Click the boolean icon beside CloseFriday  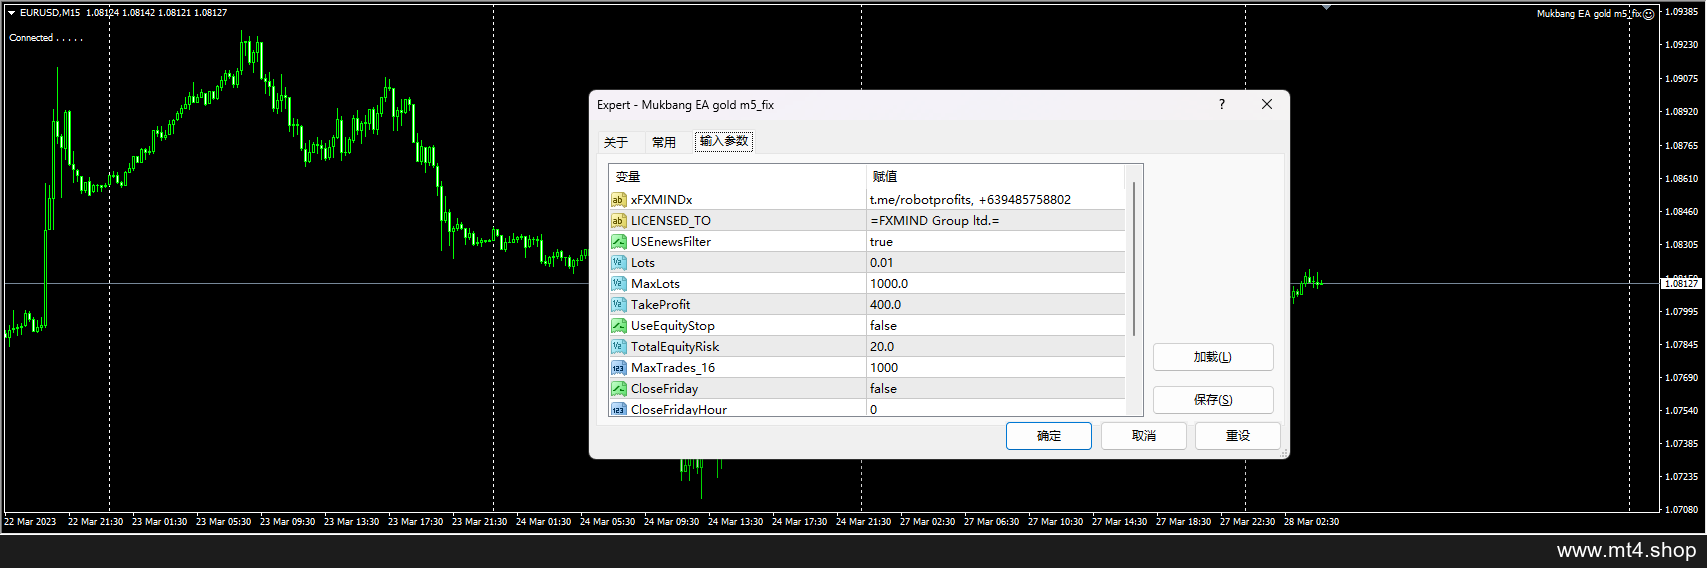tap(618, 389)
